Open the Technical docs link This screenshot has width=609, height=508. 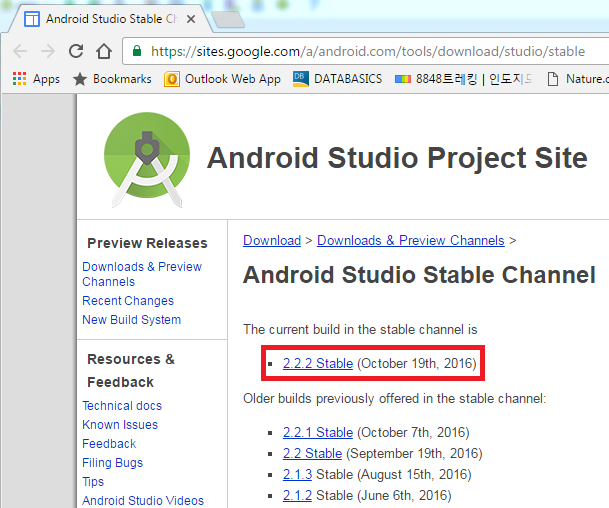click(x=122, y=405)
